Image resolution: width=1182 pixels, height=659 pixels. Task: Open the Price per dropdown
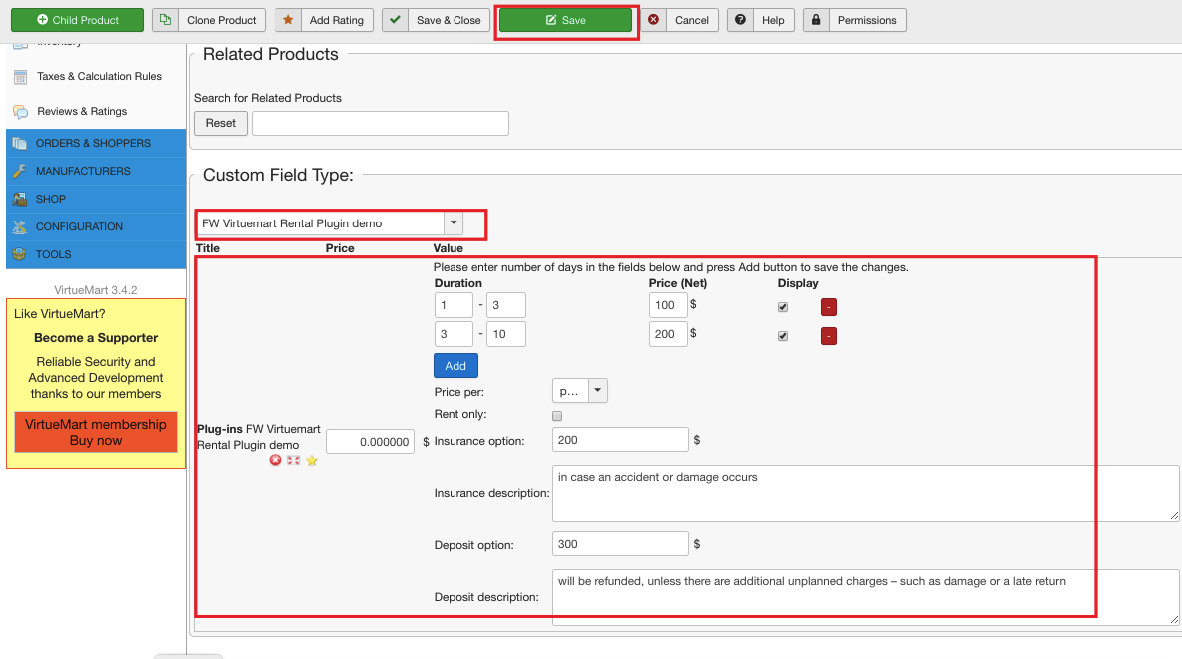click(x=597, y=390)
